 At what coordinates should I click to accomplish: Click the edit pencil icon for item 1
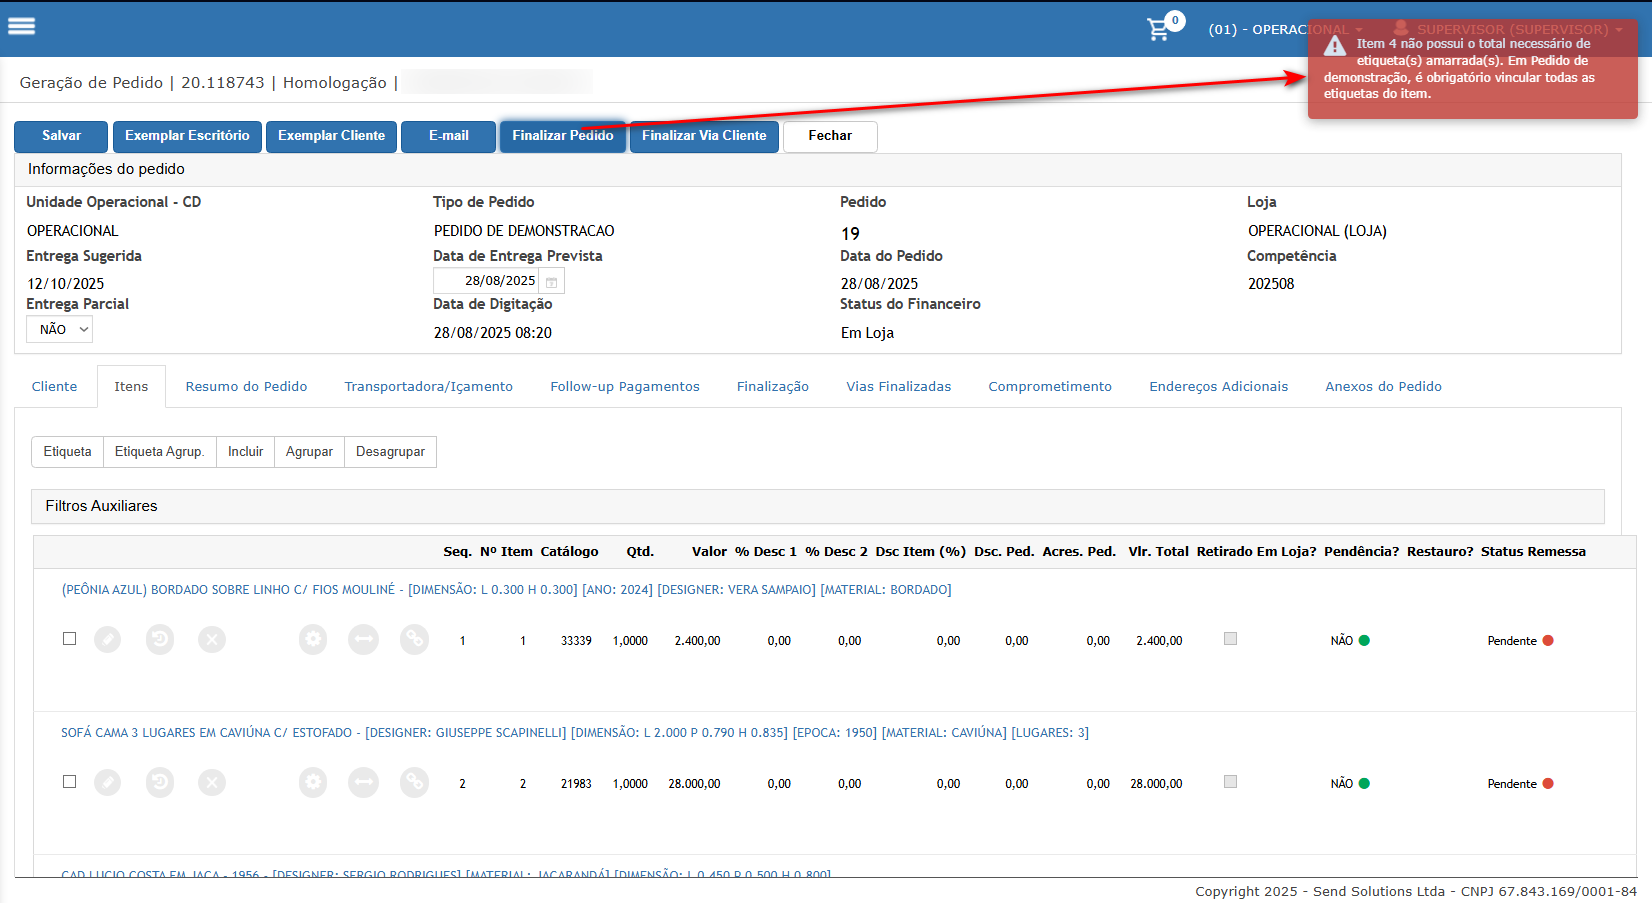[x=108, y=640]
